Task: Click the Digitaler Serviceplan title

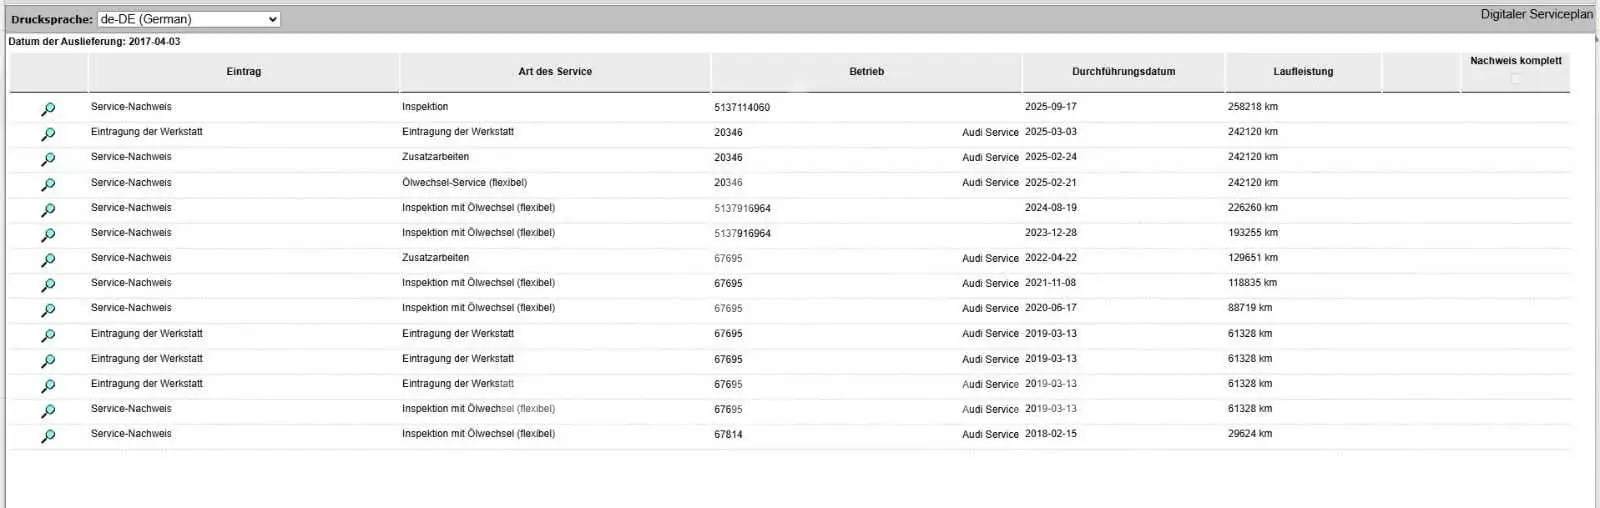Action: [1536, 14]
